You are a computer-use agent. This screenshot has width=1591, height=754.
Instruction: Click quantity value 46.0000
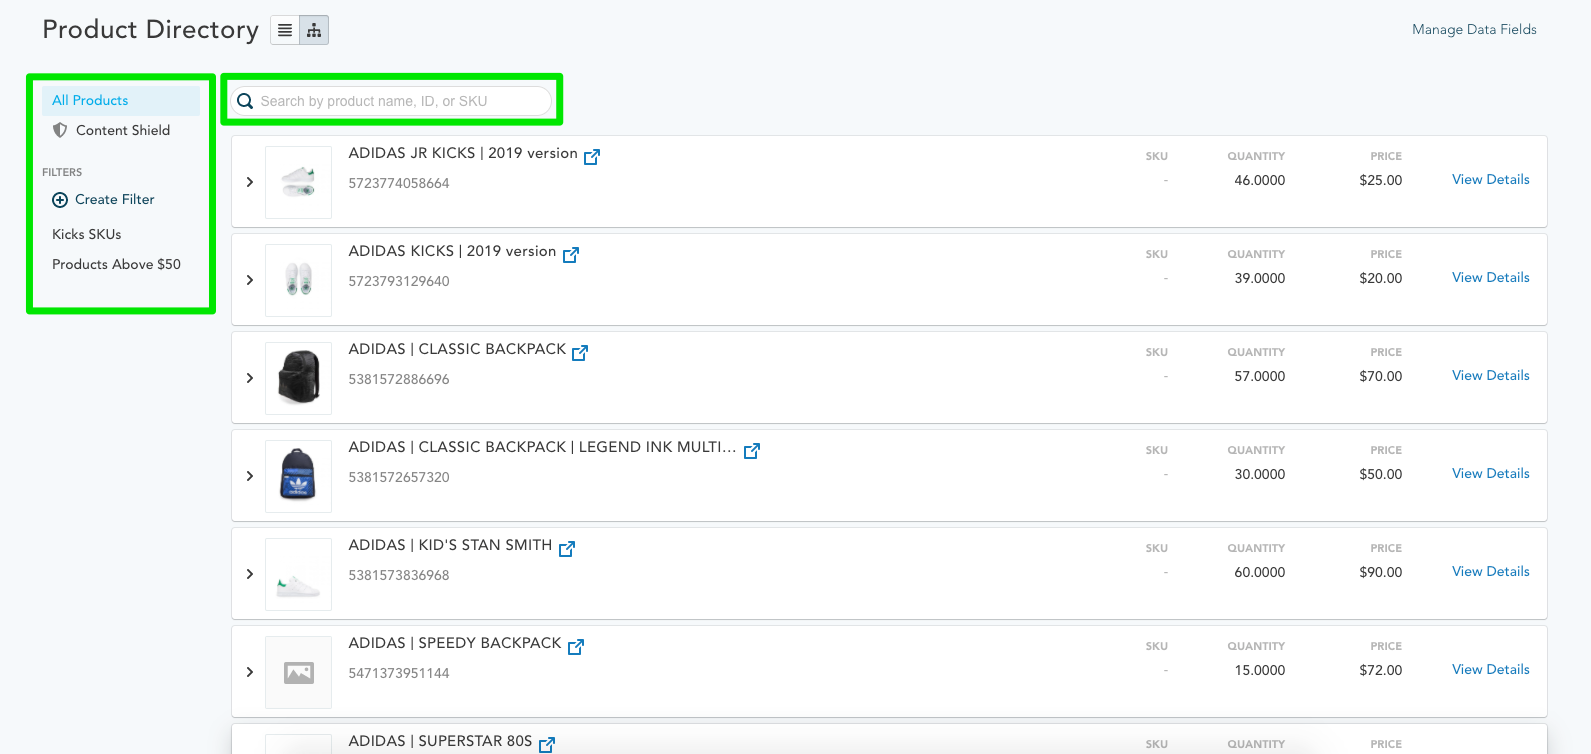click(1260, 180)
